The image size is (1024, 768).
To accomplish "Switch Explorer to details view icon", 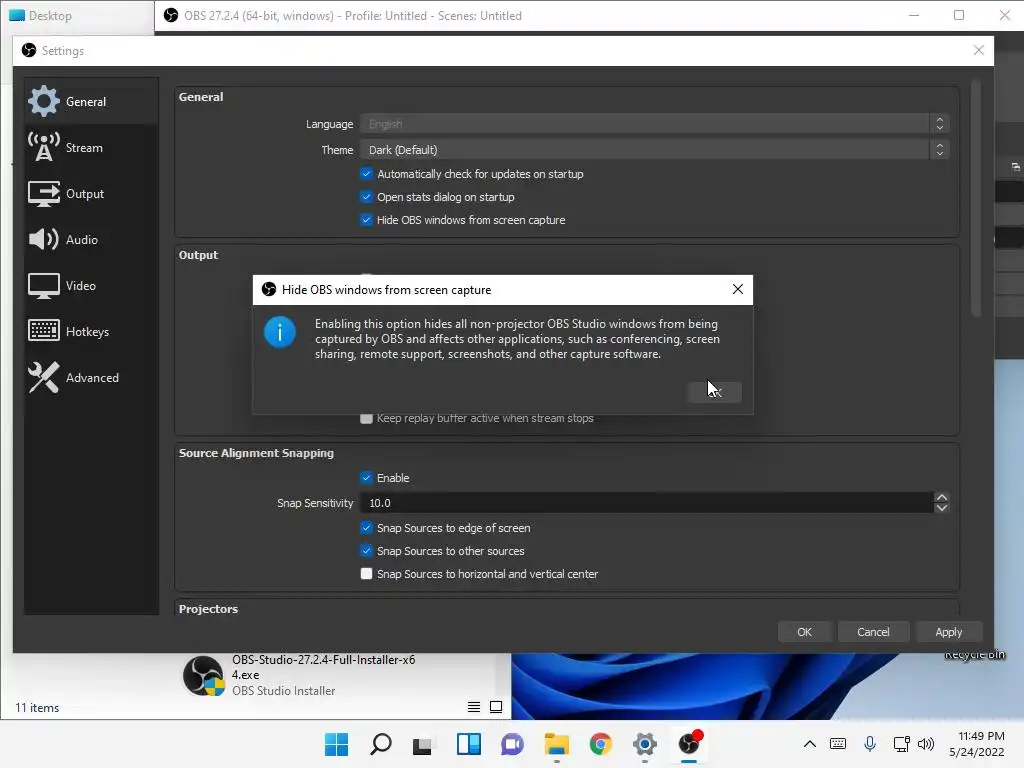I will coord(474,707).
